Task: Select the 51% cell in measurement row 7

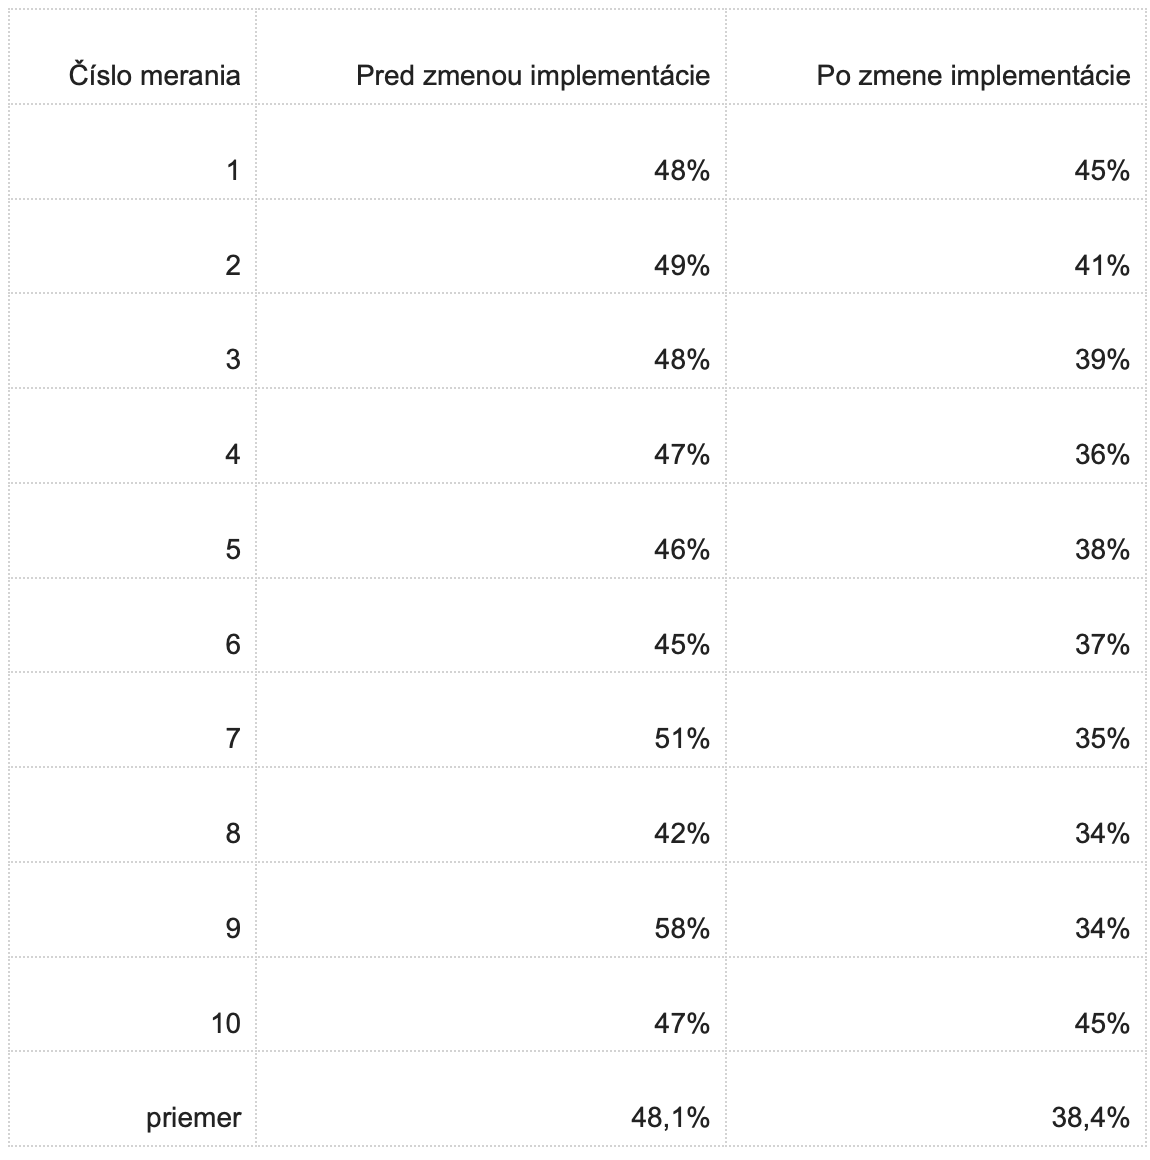Action: tap(491, 720)
